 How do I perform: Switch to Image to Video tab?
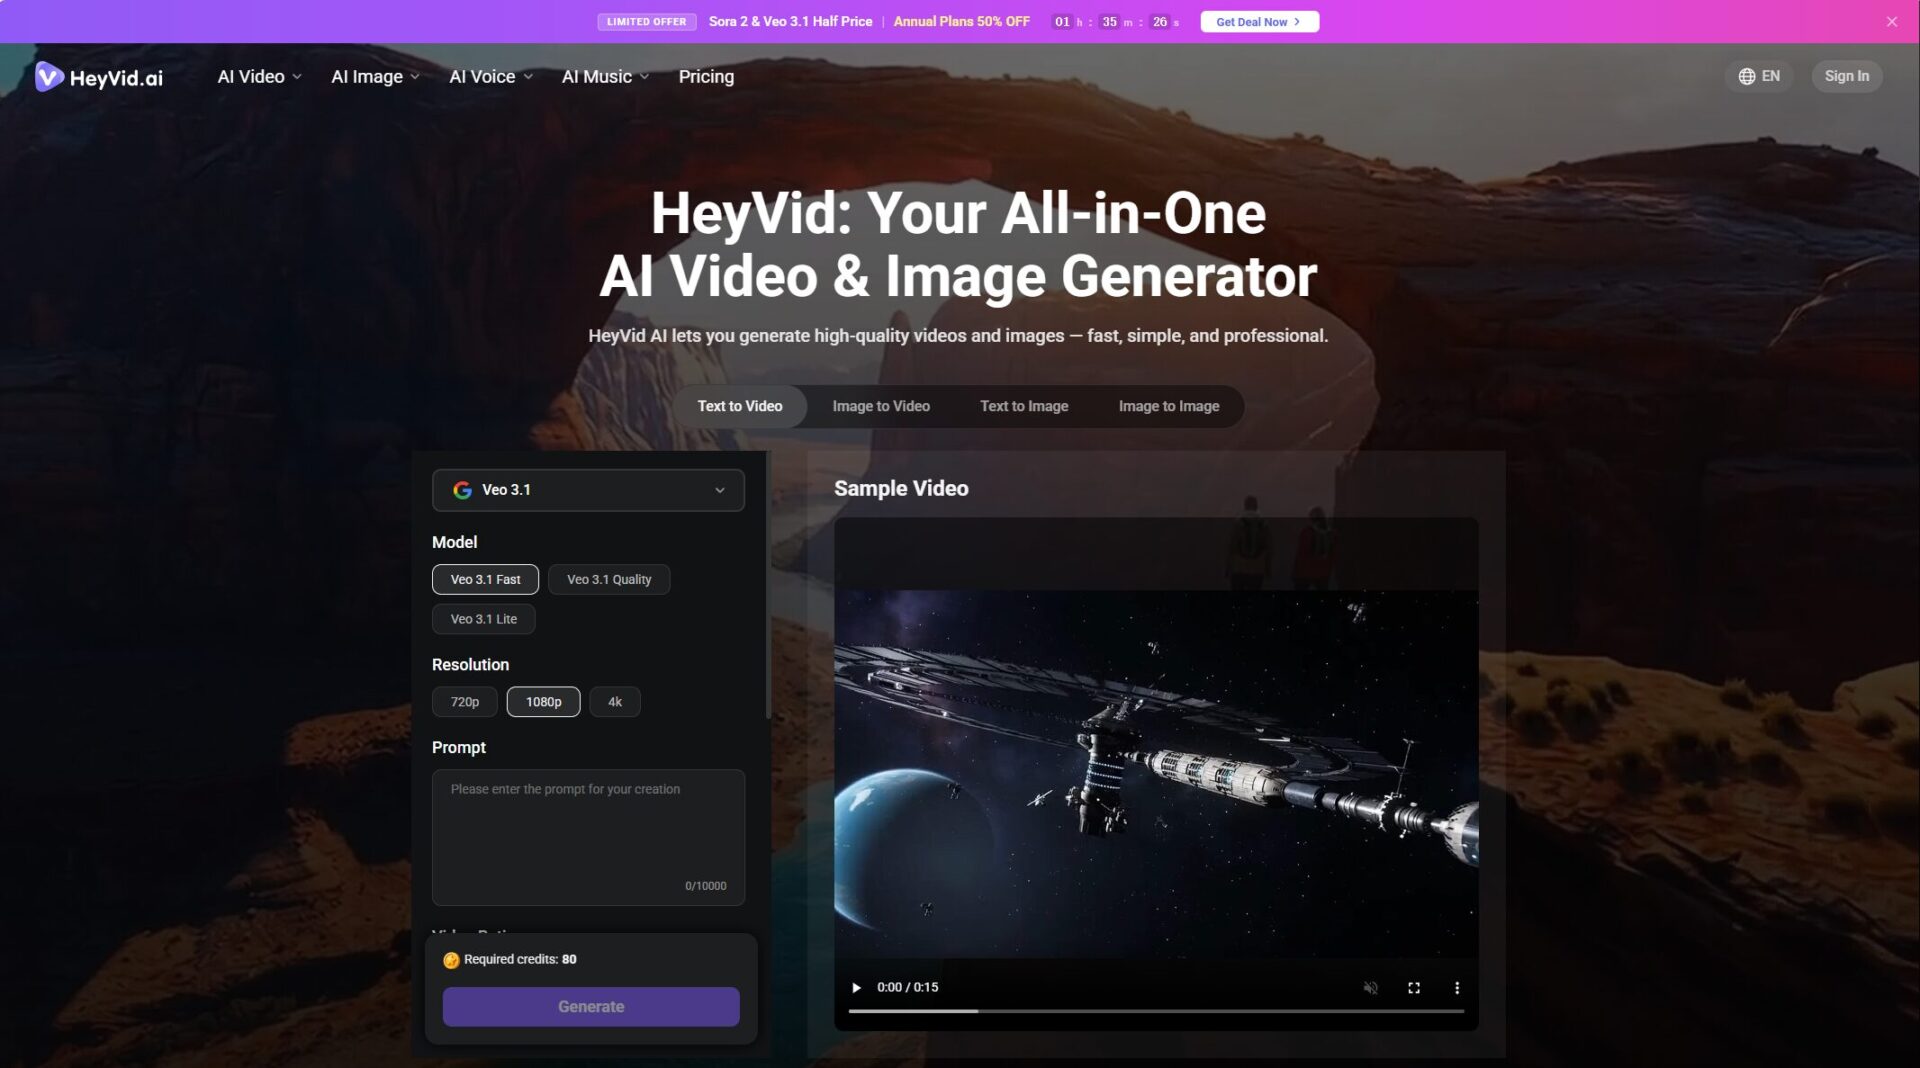pos(880,406)
